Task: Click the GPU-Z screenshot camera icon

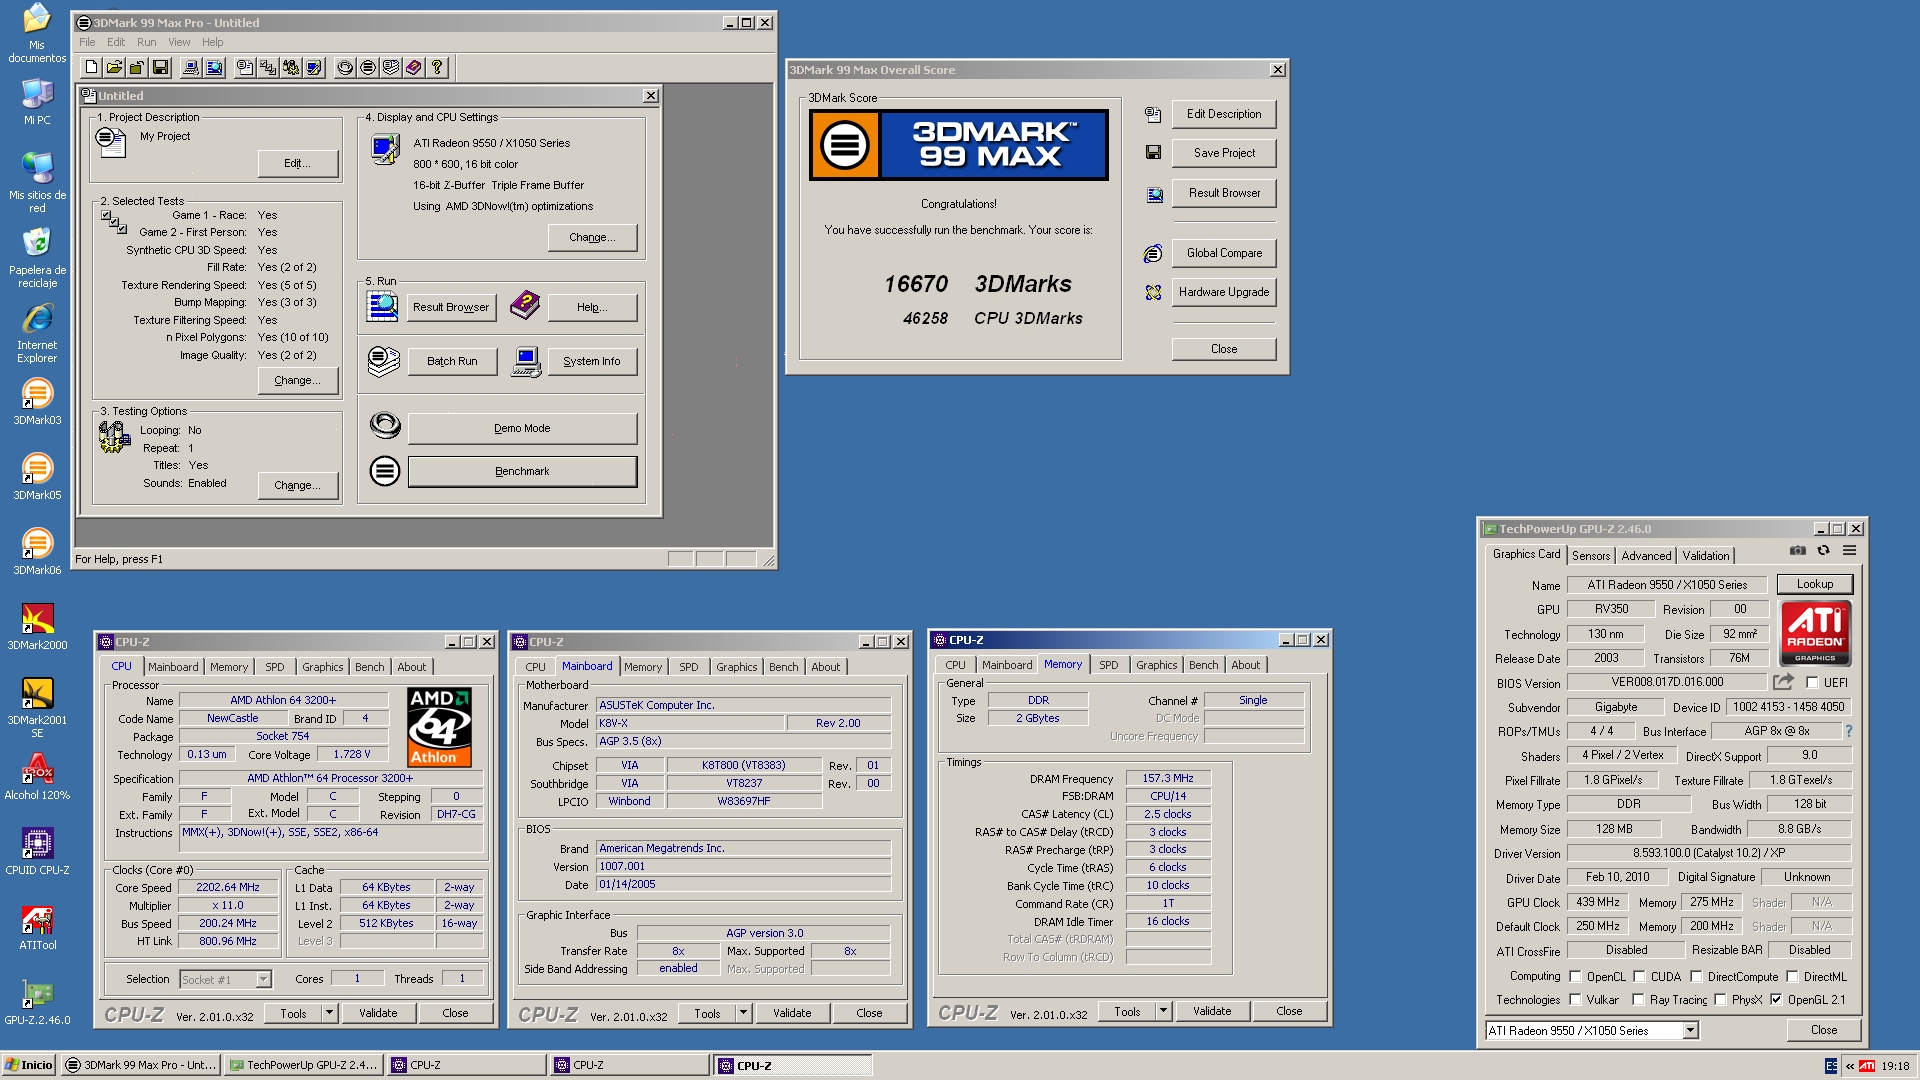Action: 1798,551
